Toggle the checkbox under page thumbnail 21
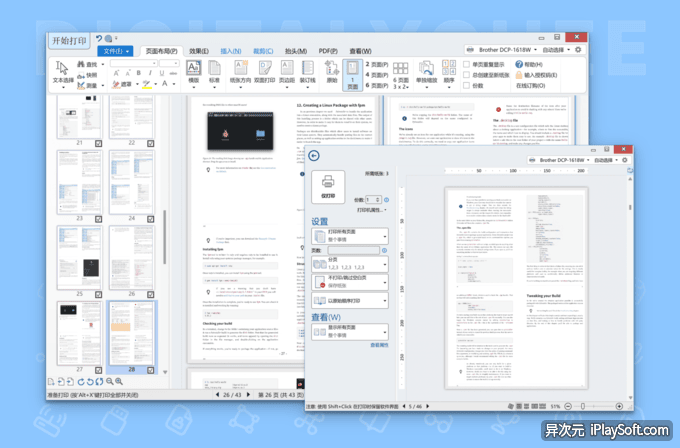Image resolution: width=680 pixels, height=448 pixels. click(98, 144)
